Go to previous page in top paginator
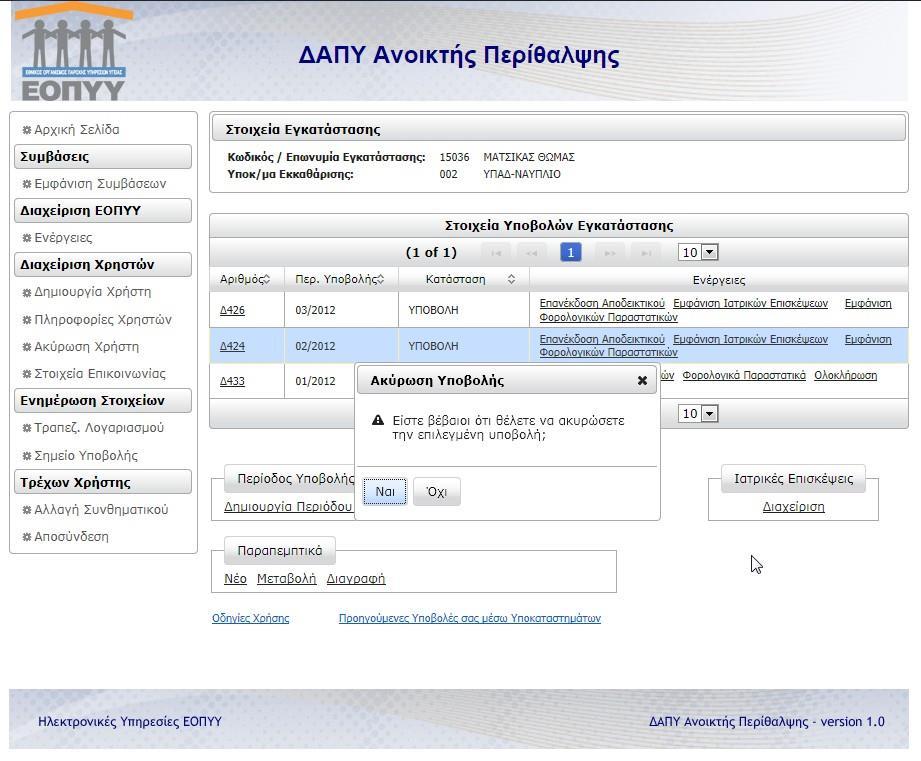The height and width of the screenshot is (761, 921). click(x=532, y=252)
